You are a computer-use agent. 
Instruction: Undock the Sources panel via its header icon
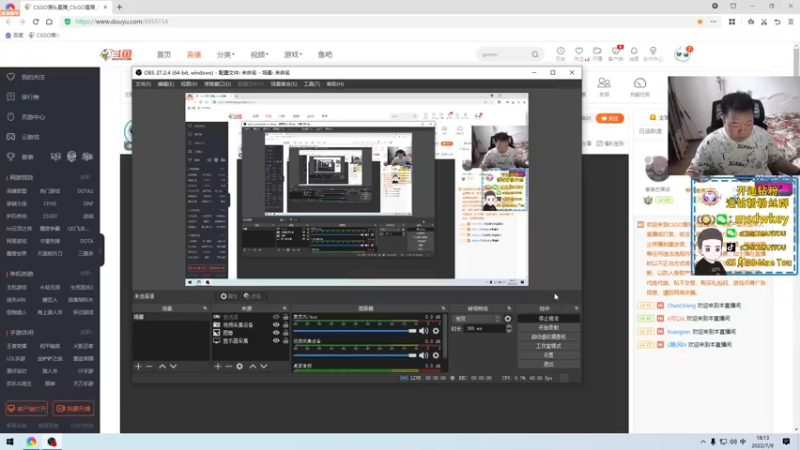click(x=285, y=308)
